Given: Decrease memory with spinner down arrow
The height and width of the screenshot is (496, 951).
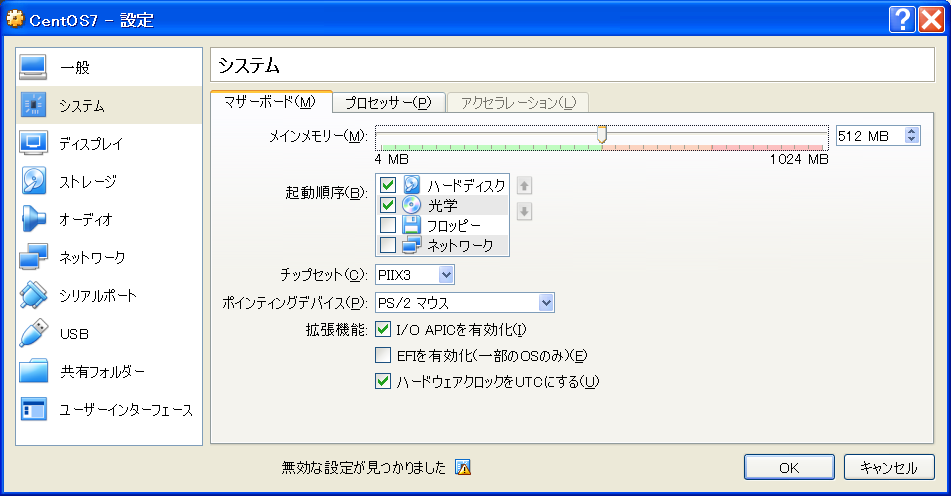Looking at the screenshot, I should 912,139.
